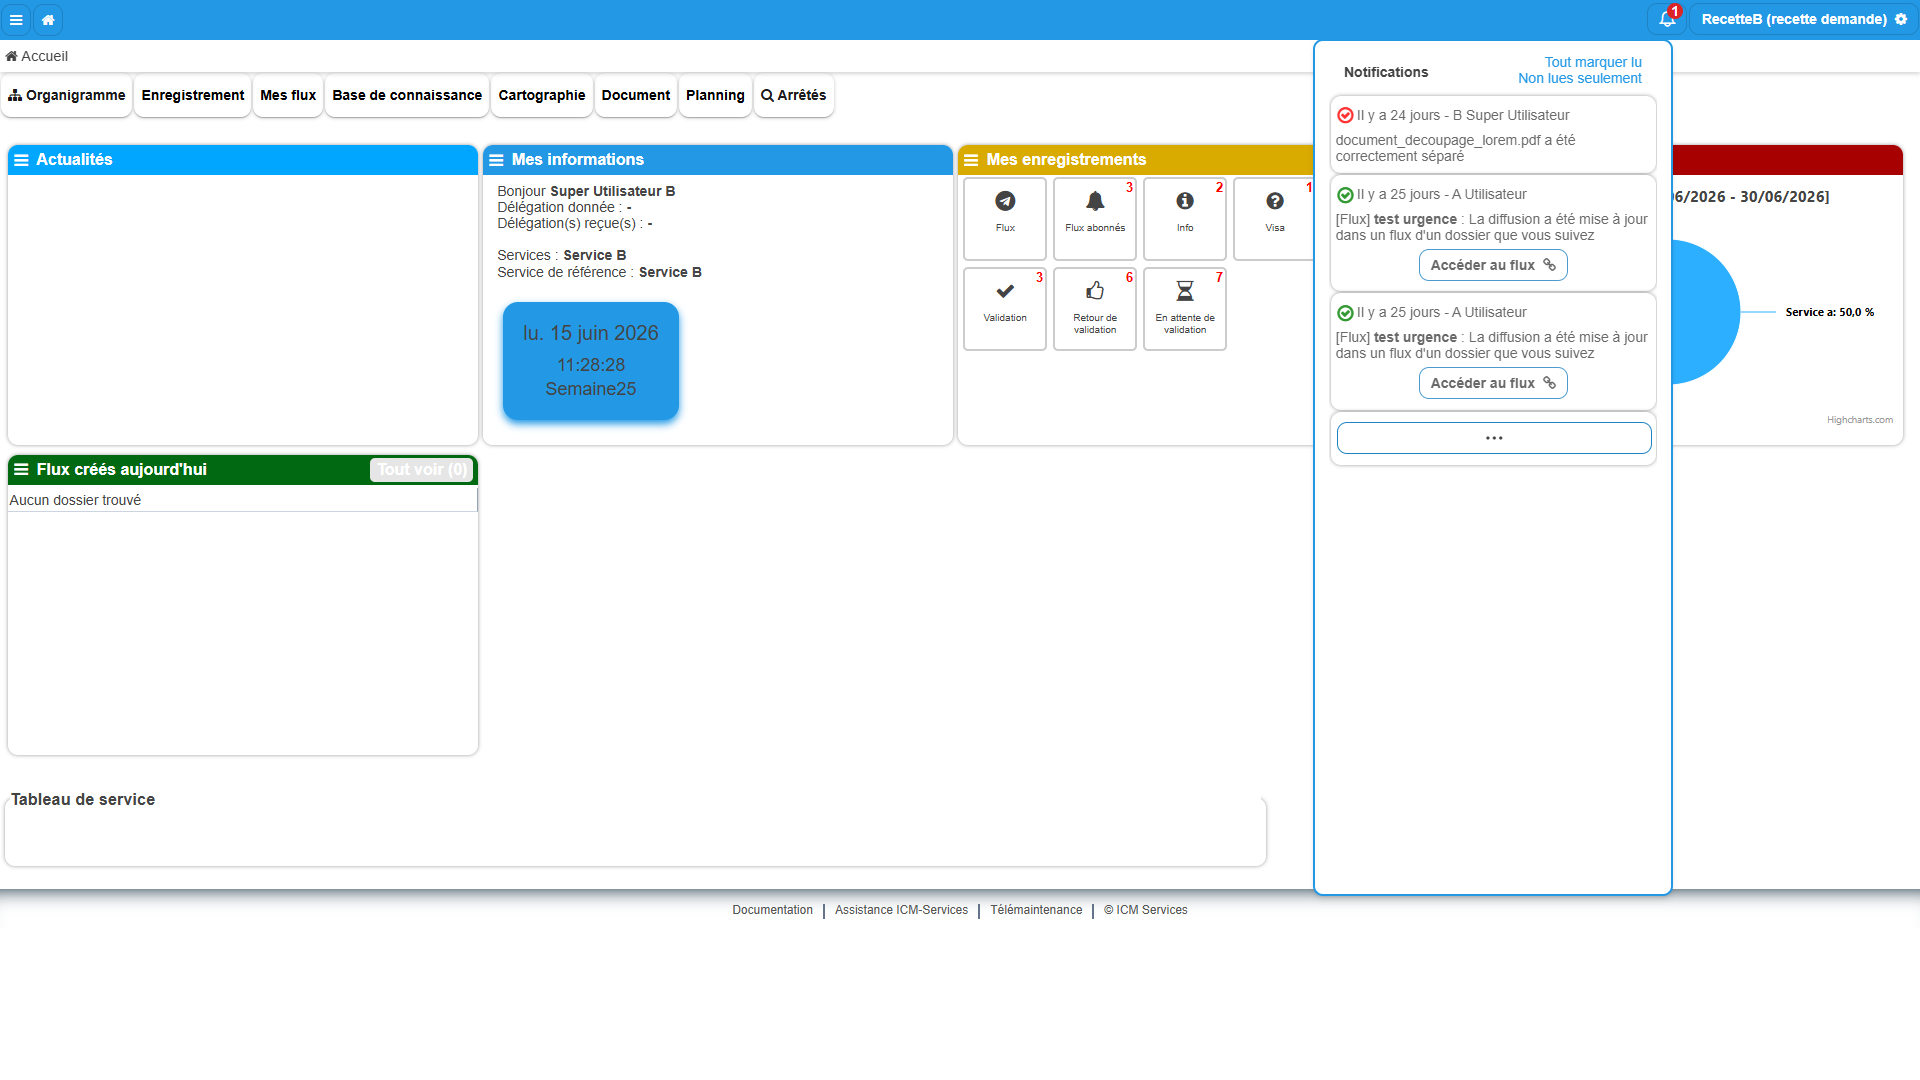Image resolution: width=1920 pixels, height=1080 pixels.
Task: Load more notifications with the ellipsis button
Action: 1494,438
